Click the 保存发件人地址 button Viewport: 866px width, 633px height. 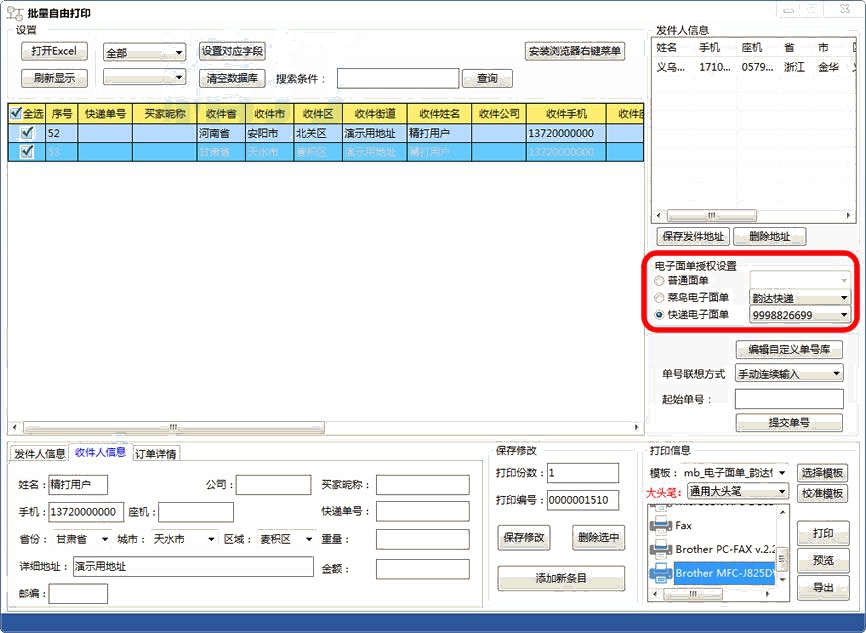tap(692, 236)
